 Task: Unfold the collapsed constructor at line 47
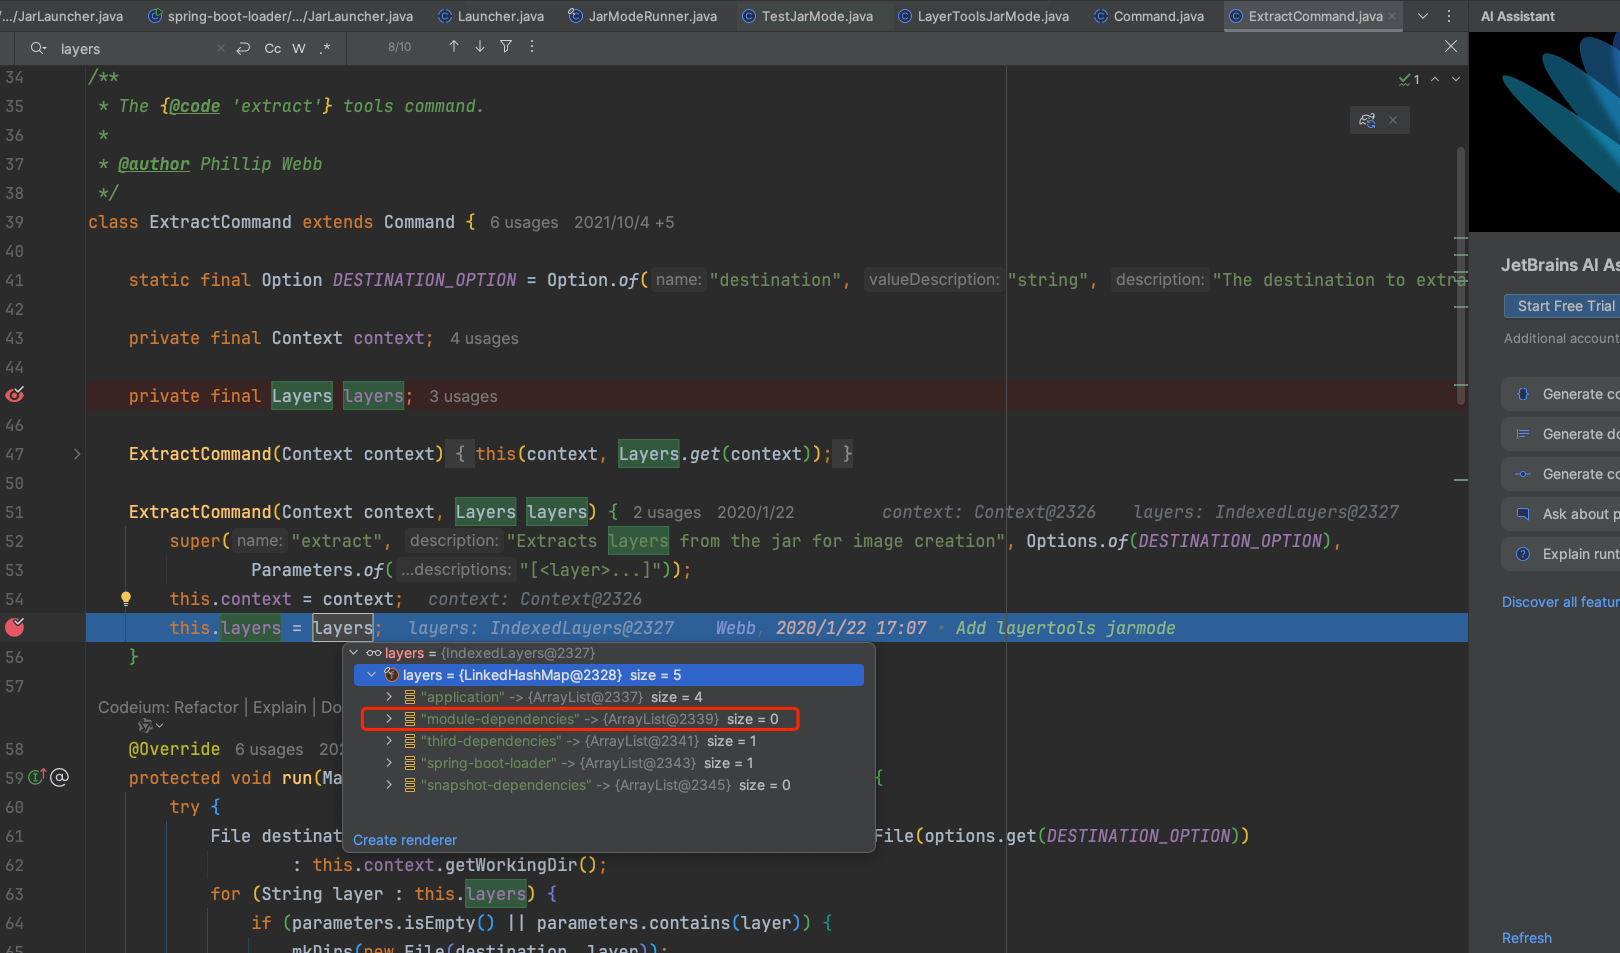tap(77, 454)
